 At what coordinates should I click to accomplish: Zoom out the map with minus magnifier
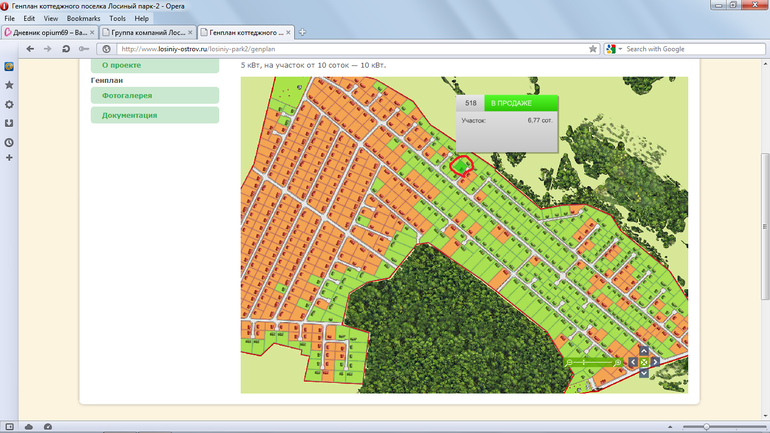click(x=570, y=363)
